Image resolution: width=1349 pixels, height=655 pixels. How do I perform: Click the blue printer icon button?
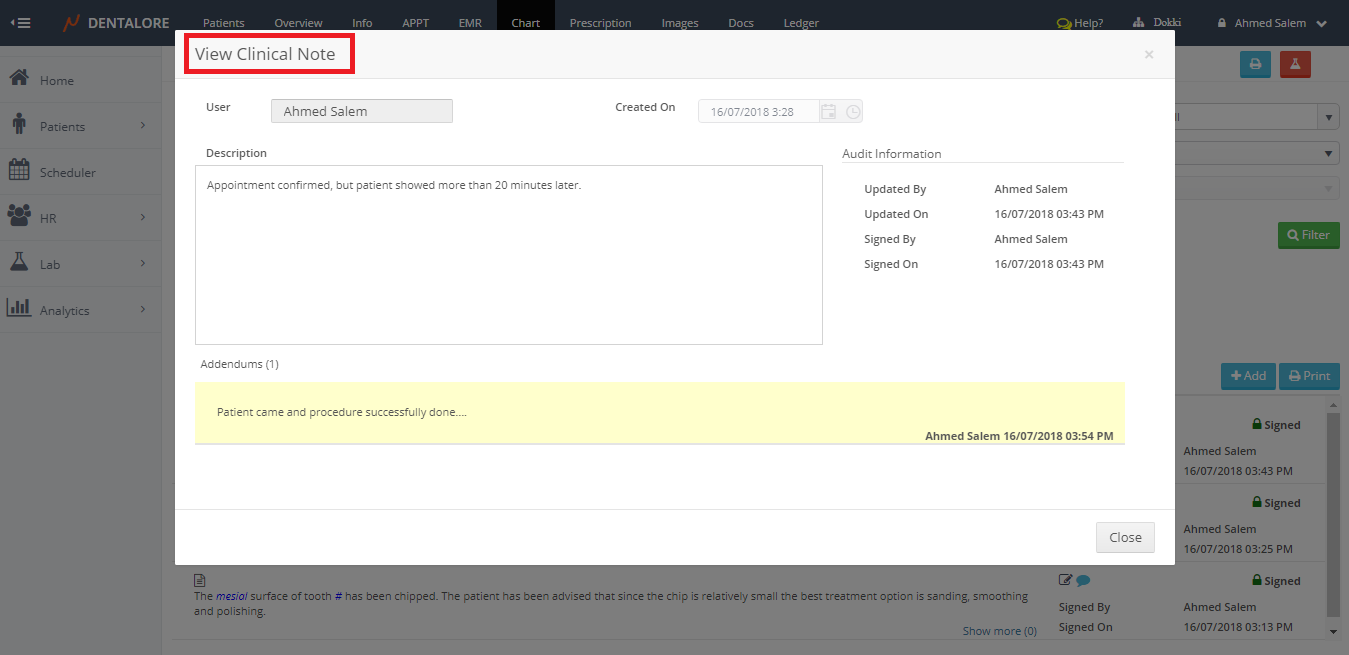pyautogui.click(x=1255, y=64)
